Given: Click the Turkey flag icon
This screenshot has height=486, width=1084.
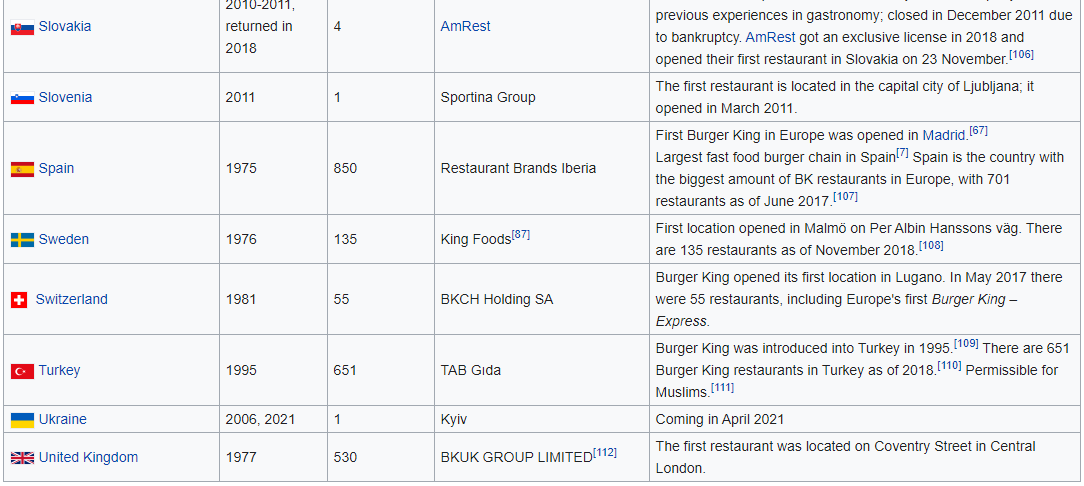Looking at the screenshot, I should (x=22, y=371).
